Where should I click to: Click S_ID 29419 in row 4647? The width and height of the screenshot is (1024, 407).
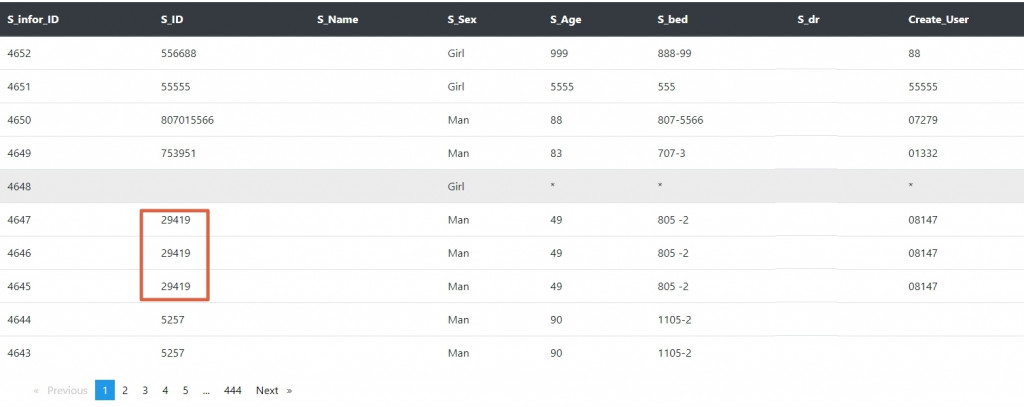pyautogui.click(x=176, y=220)
